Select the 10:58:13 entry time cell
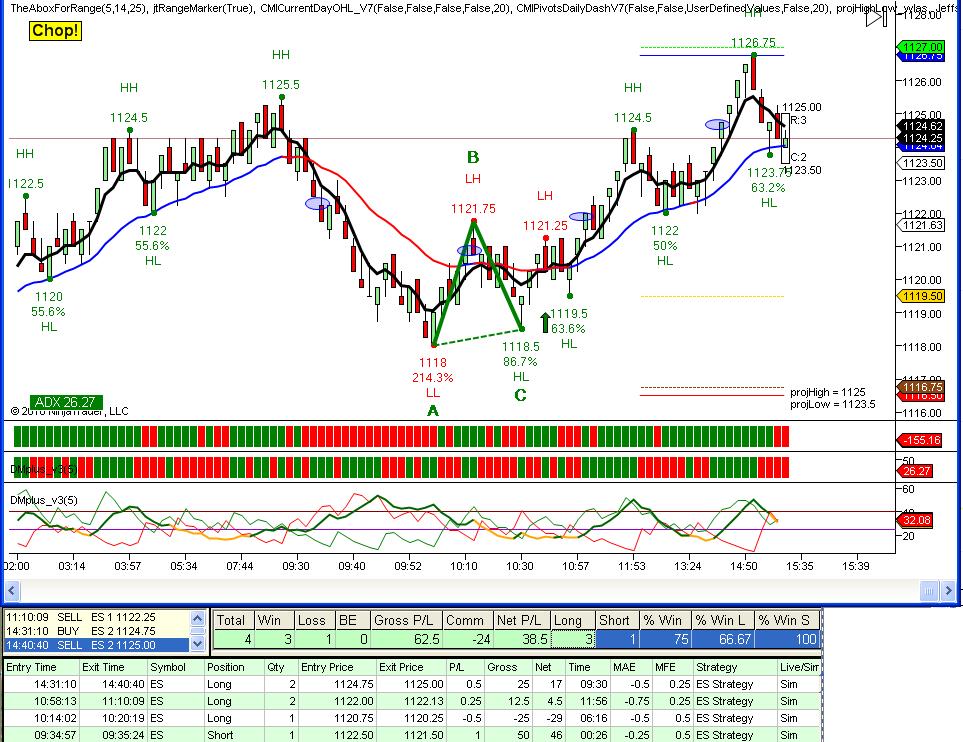 [42, 701]
